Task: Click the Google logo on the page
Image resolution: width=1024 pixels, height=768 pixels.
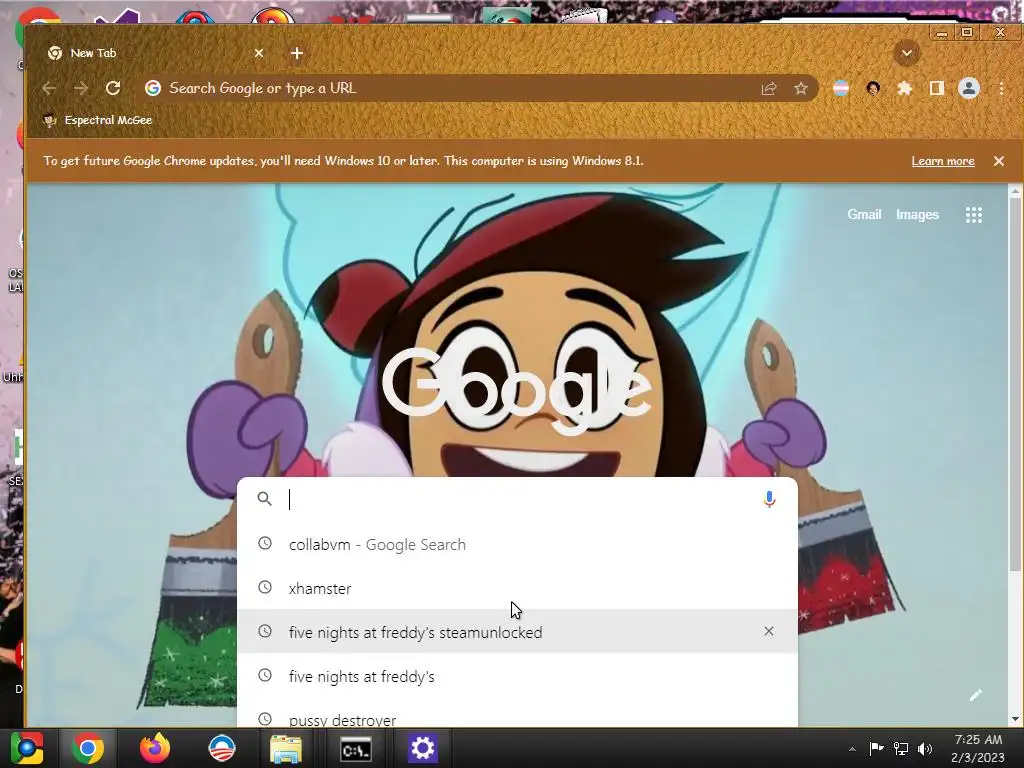Action: 516,390
